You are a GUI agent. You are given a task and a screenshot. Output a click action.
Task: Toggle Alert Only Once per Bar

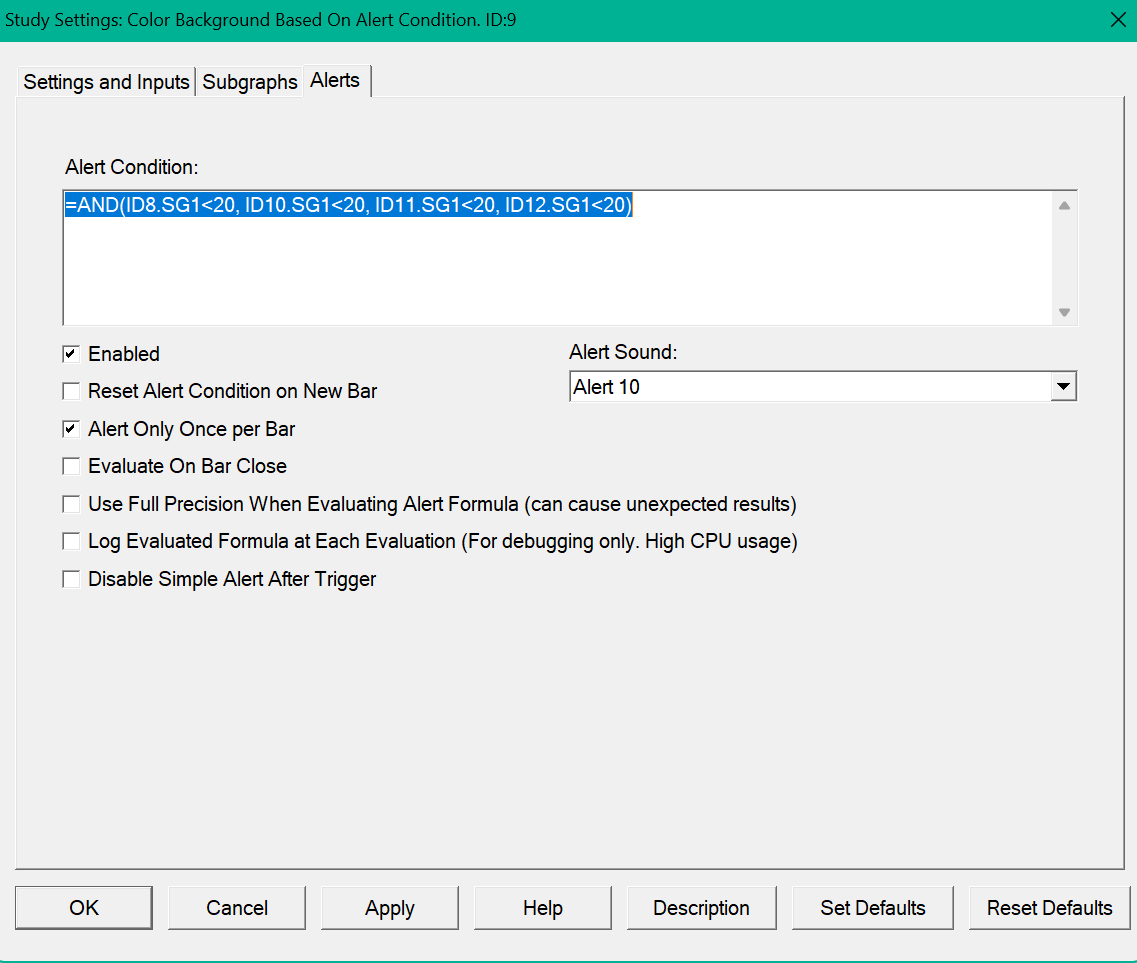coord(71,429)
